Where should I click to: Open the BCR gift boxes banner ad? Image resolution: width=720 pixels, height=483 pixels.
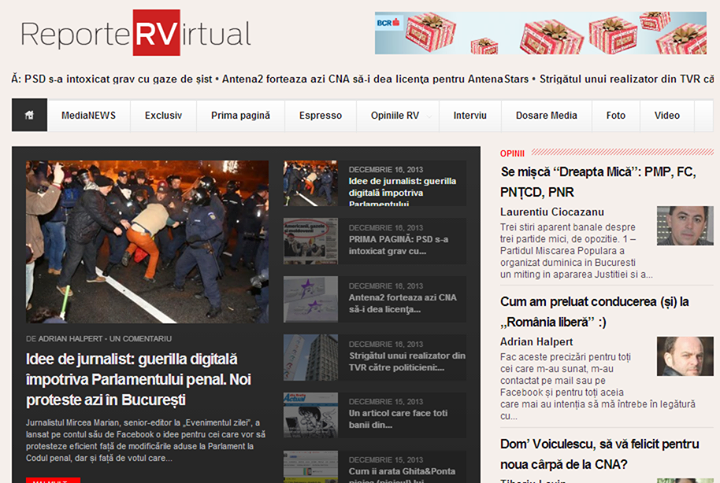coord(540,33)
